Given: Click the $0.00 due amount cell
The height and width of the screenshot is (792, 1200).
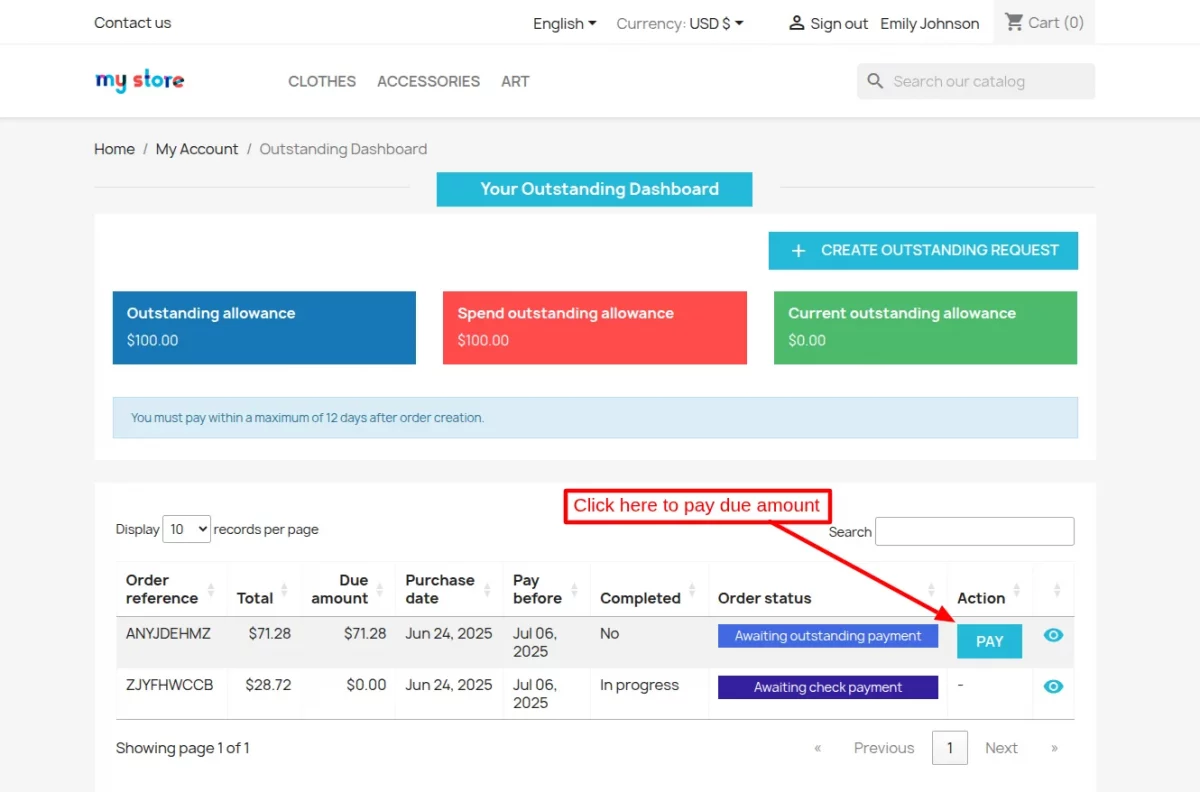Looking at the screenshot, I should [366, 685].
